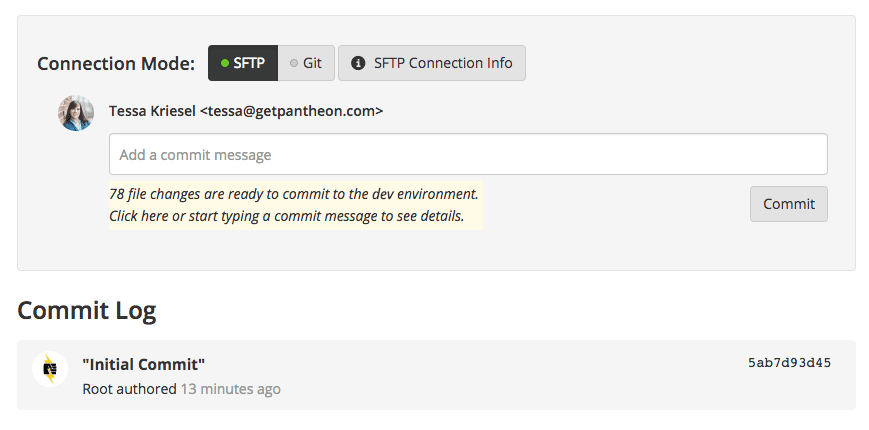
Task: Open SFTP Connection Info
Action: 432,63
